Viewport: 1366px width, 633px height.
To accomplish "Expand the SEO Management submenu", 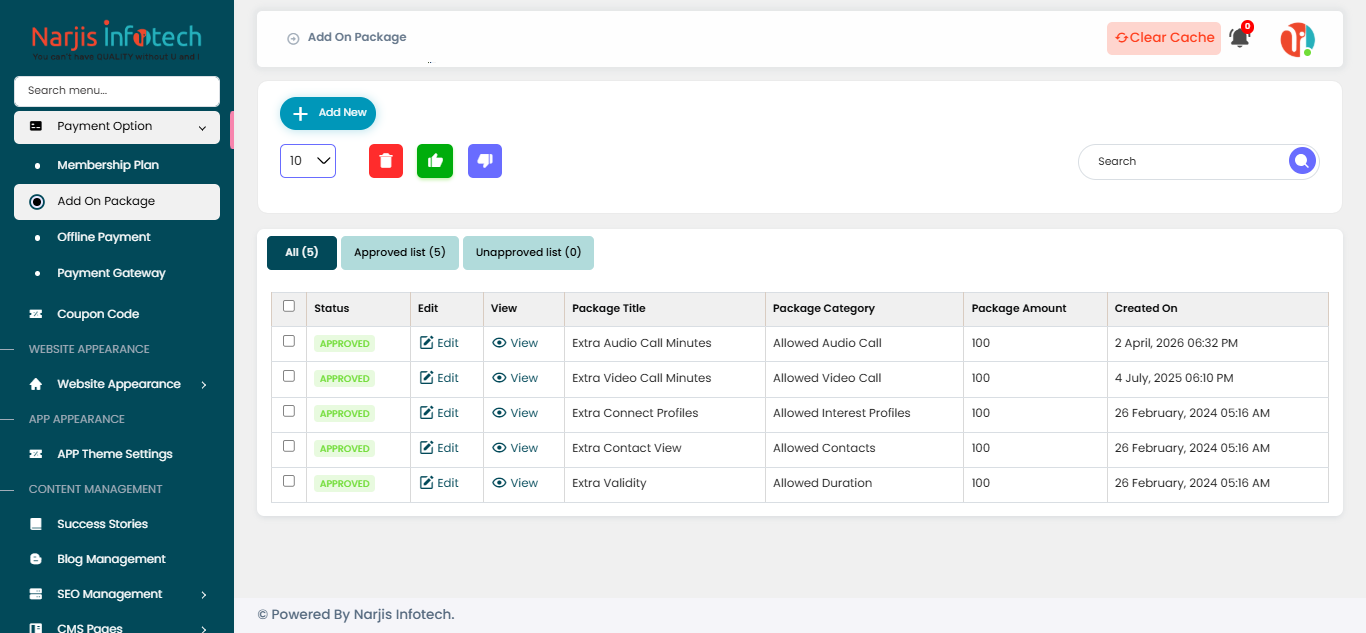I will point(204,595).
